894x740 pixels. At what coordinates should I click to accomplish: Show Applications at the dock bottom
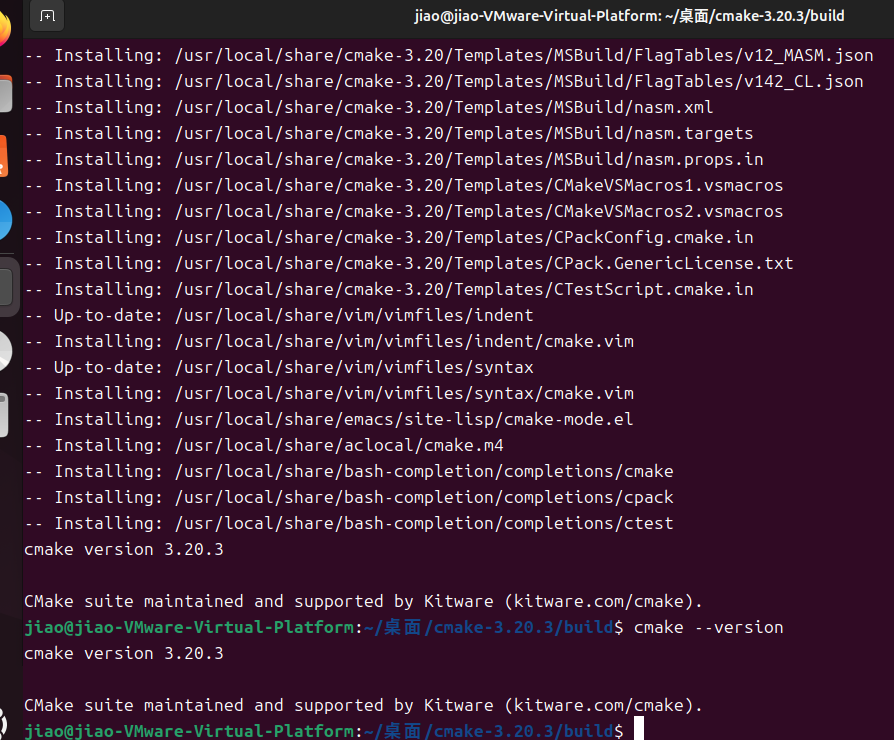4,722
